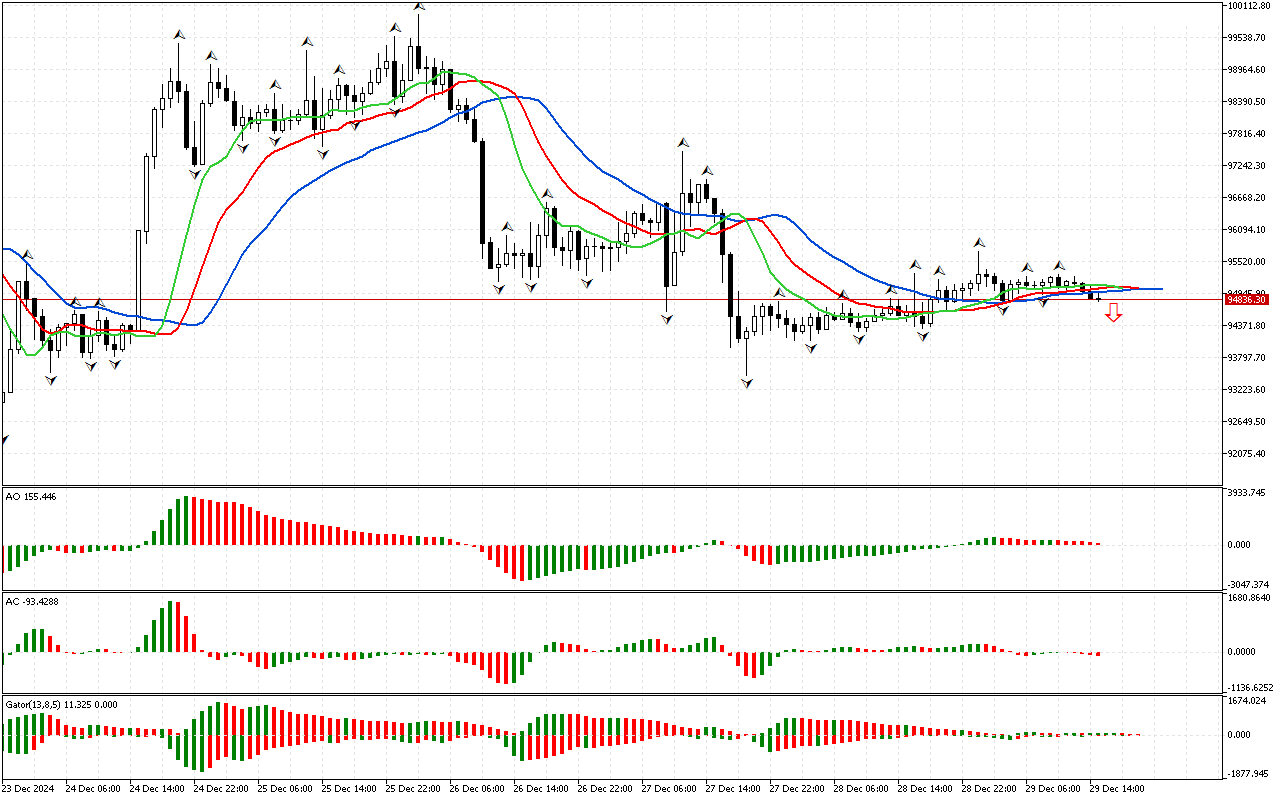Select the AO 155.446 indicator label
This screenshot has height=800, width=1280.
31,496
